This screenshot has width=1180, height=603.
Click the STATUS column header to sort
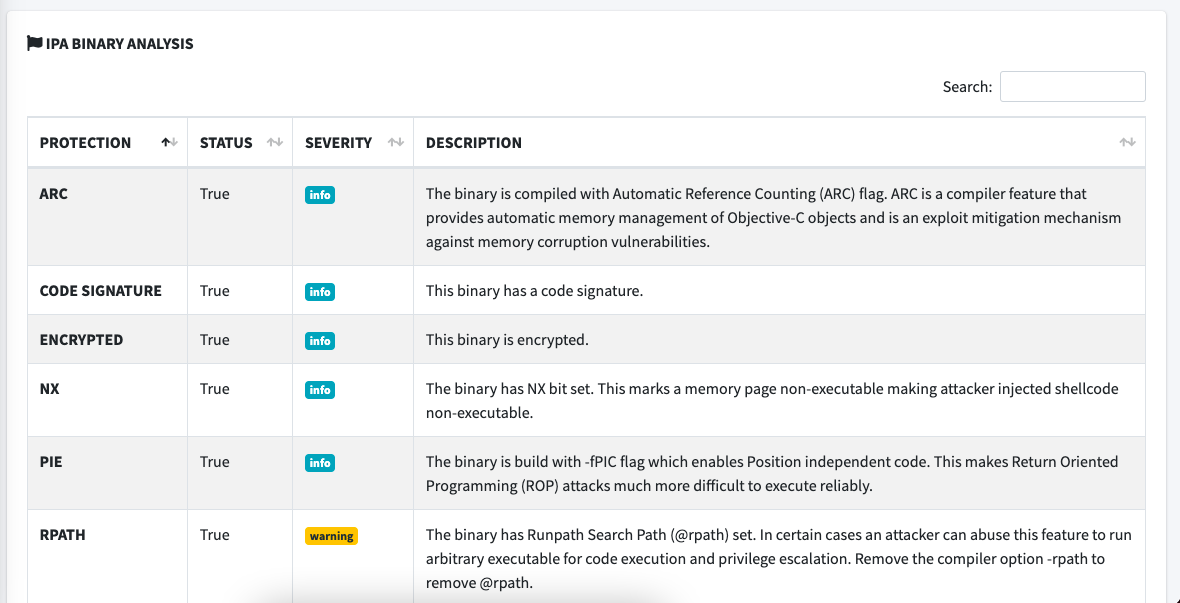pyautogui.click(x=224, y=142)
